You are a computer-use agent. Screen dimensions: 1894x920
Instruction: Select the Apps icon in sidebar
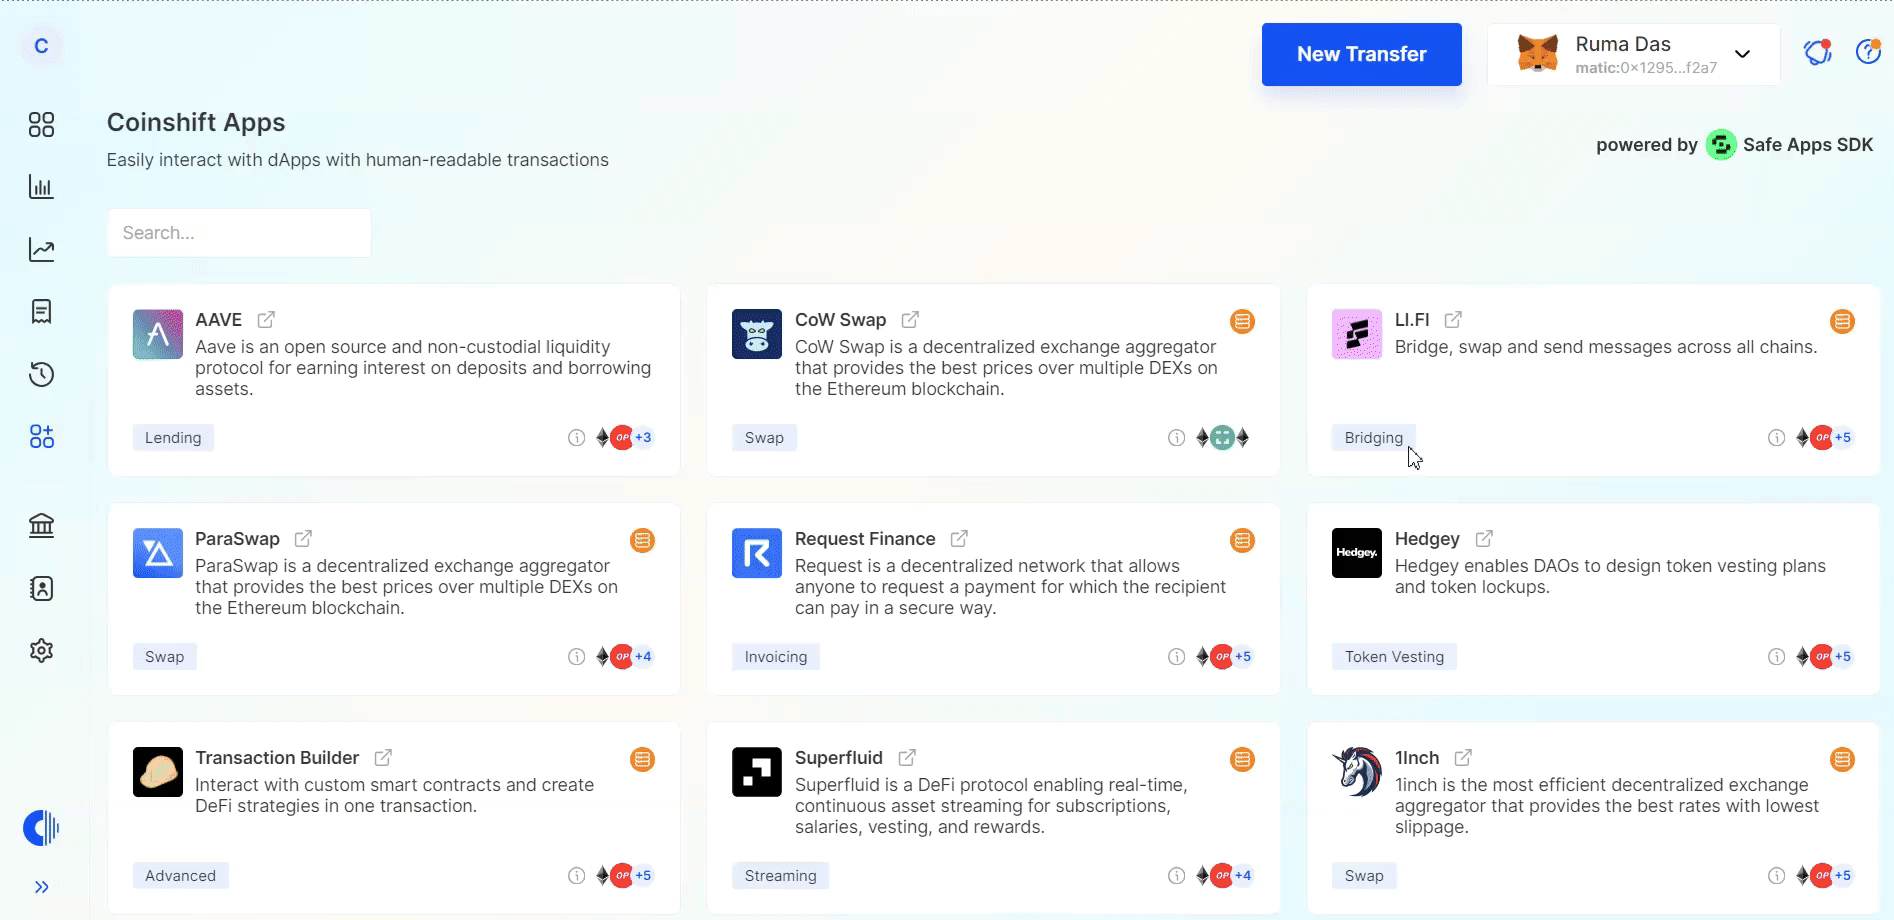(x=41, y=437)
